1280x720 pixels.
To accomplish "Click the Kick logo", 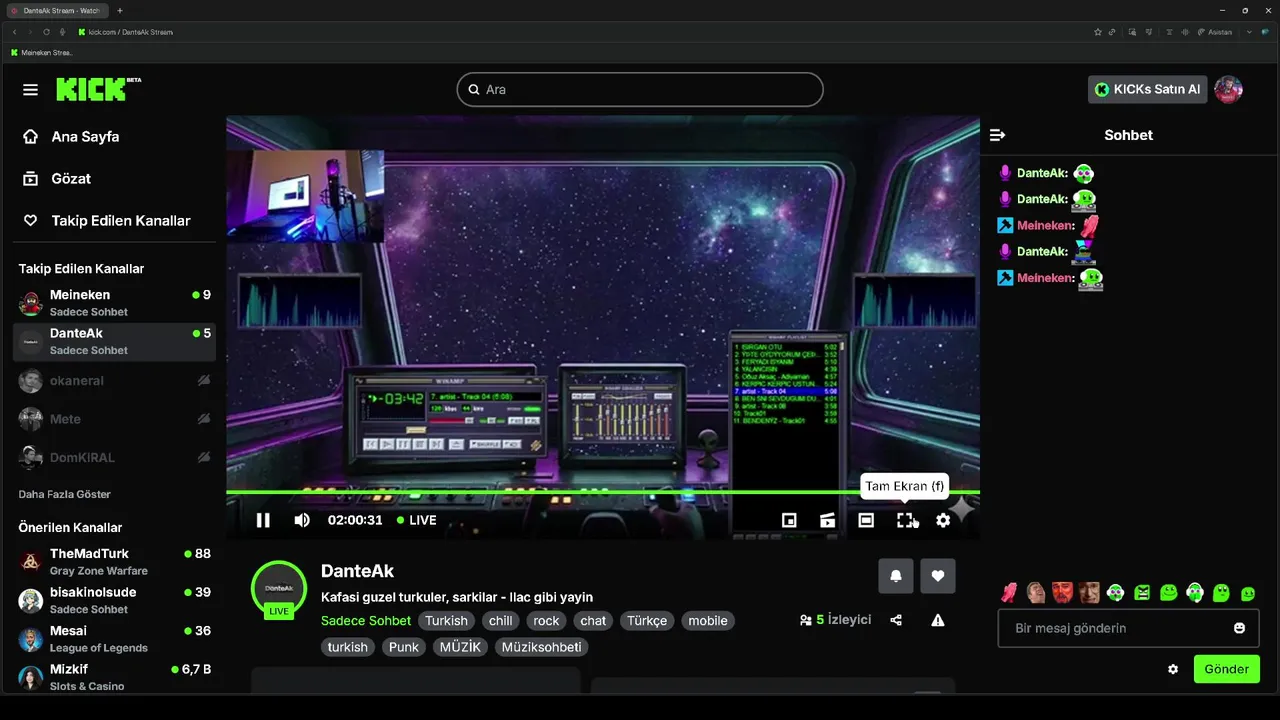I will coord(97,89).
